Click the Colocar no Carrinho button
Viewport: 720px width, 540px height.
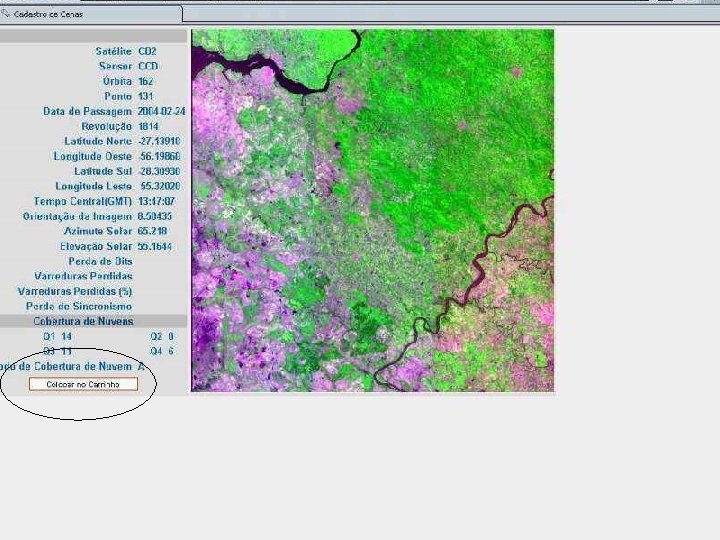[83, 384]
